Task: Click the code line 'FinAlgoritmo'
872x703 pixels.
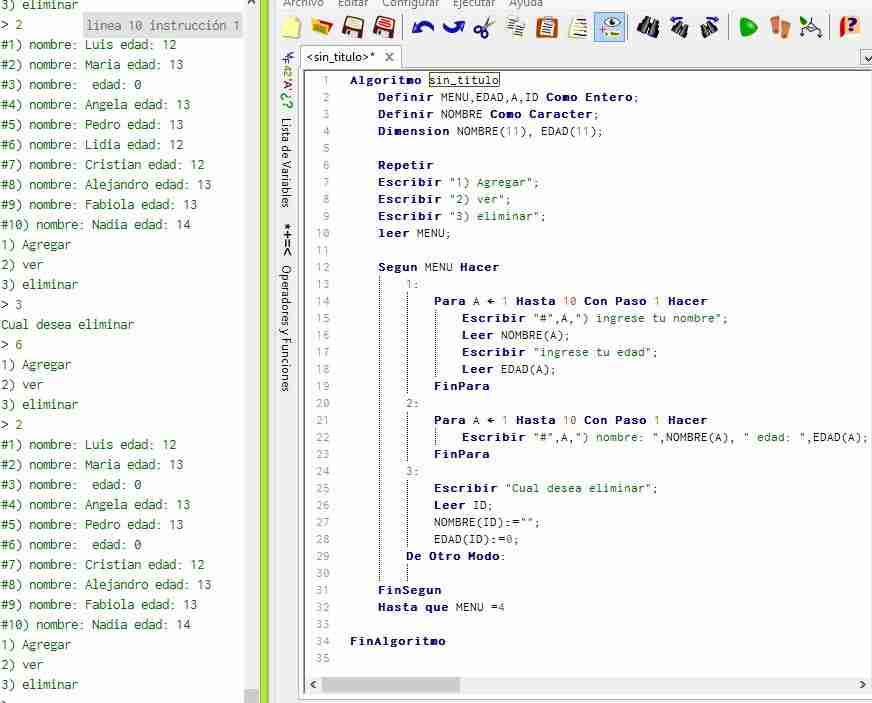Action: (x=398, y=641)
